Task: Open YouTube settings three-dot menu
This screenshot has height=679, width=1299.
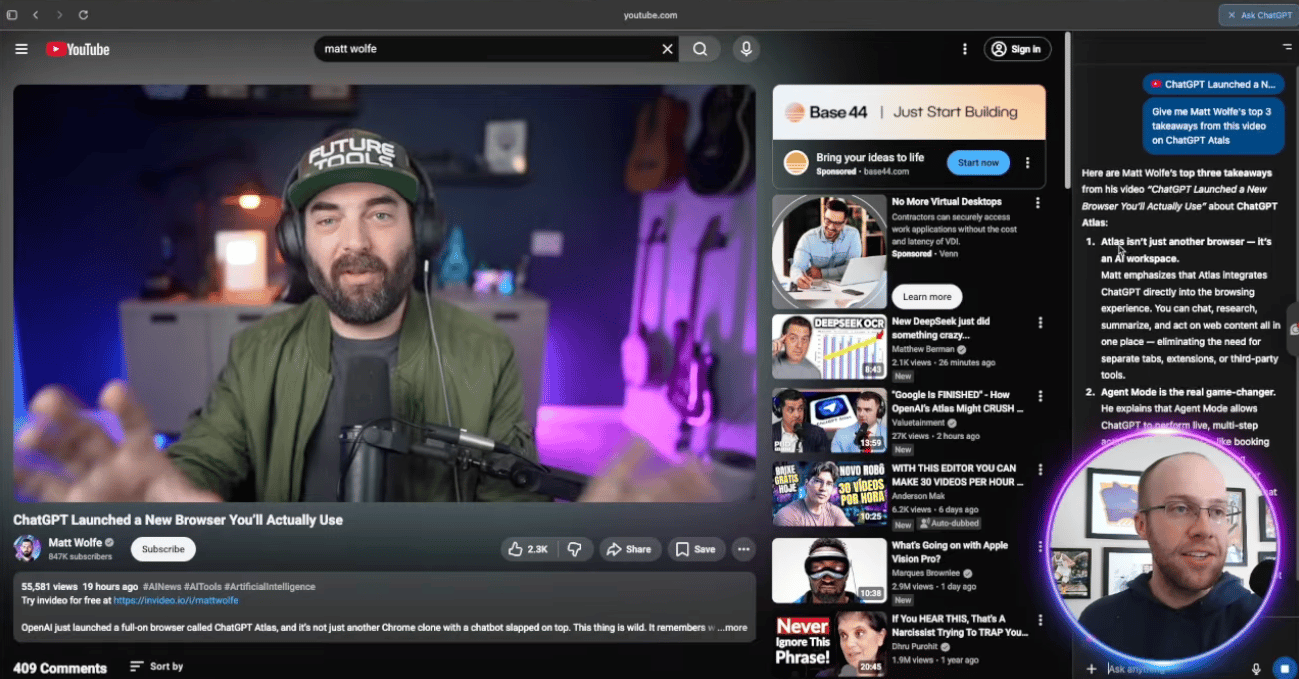Action: (964, 49)
